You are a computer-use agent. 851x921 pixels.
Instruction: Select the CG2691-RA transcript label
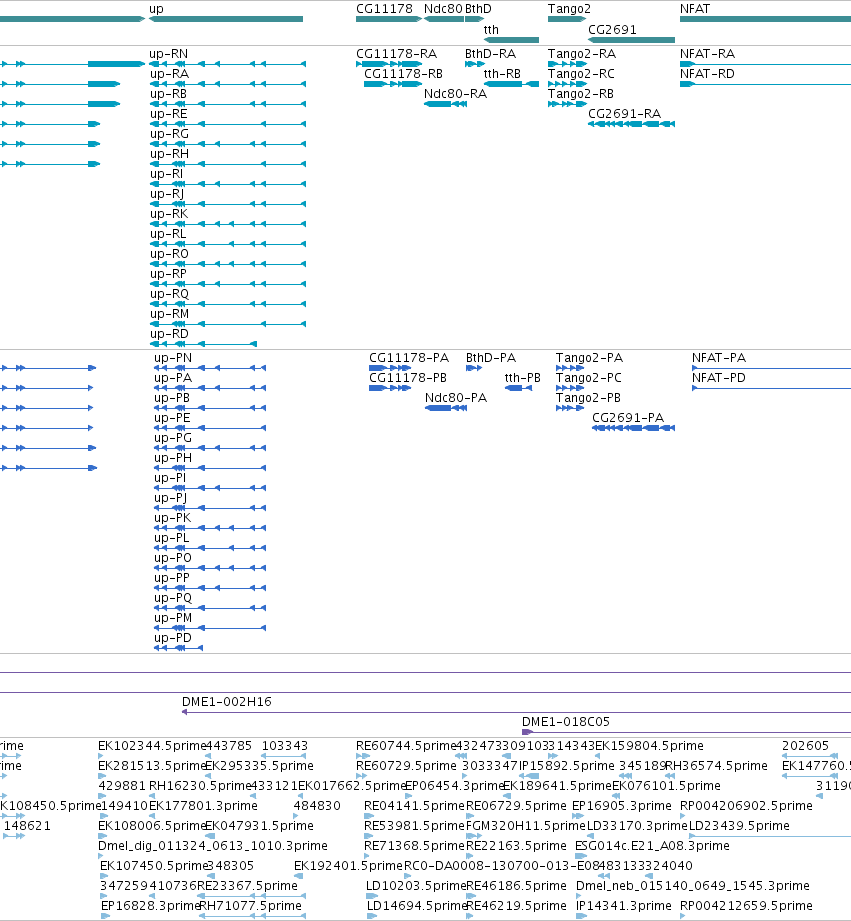tap(624, 113)
